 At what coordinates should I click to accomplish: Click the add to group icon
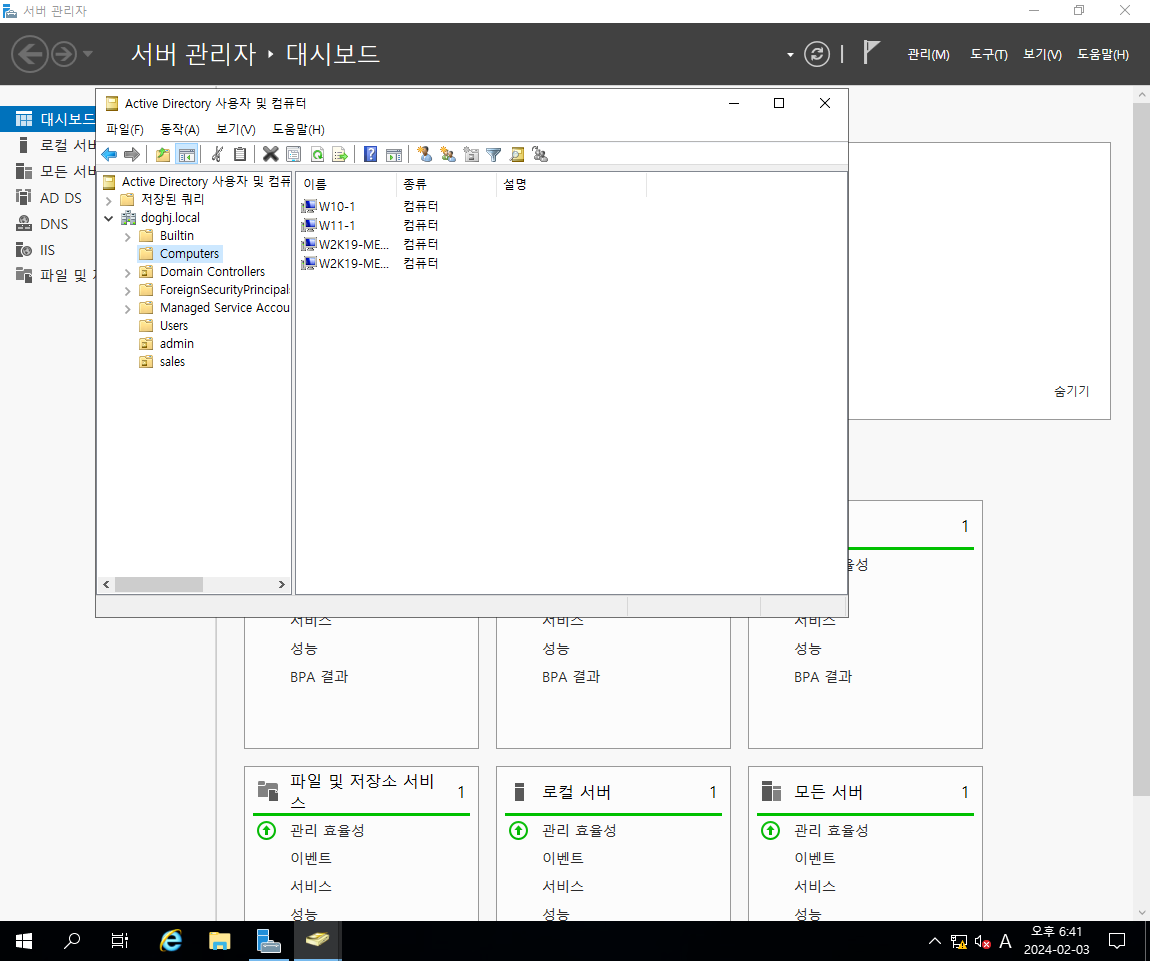coord(541,154)
